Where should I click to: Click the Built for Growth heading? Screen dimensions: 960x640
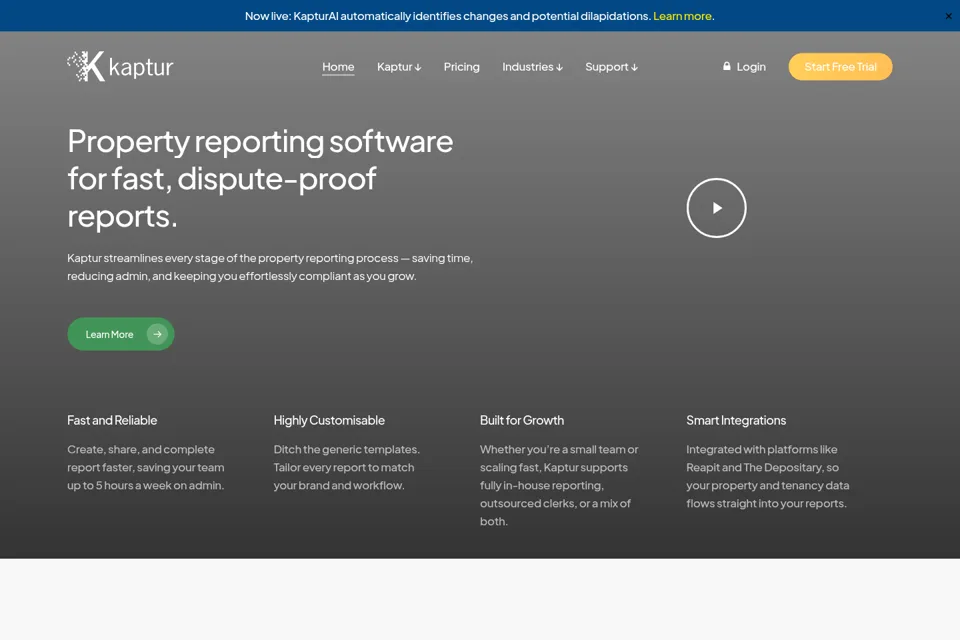pyautogui.click(x=522, y=420)
